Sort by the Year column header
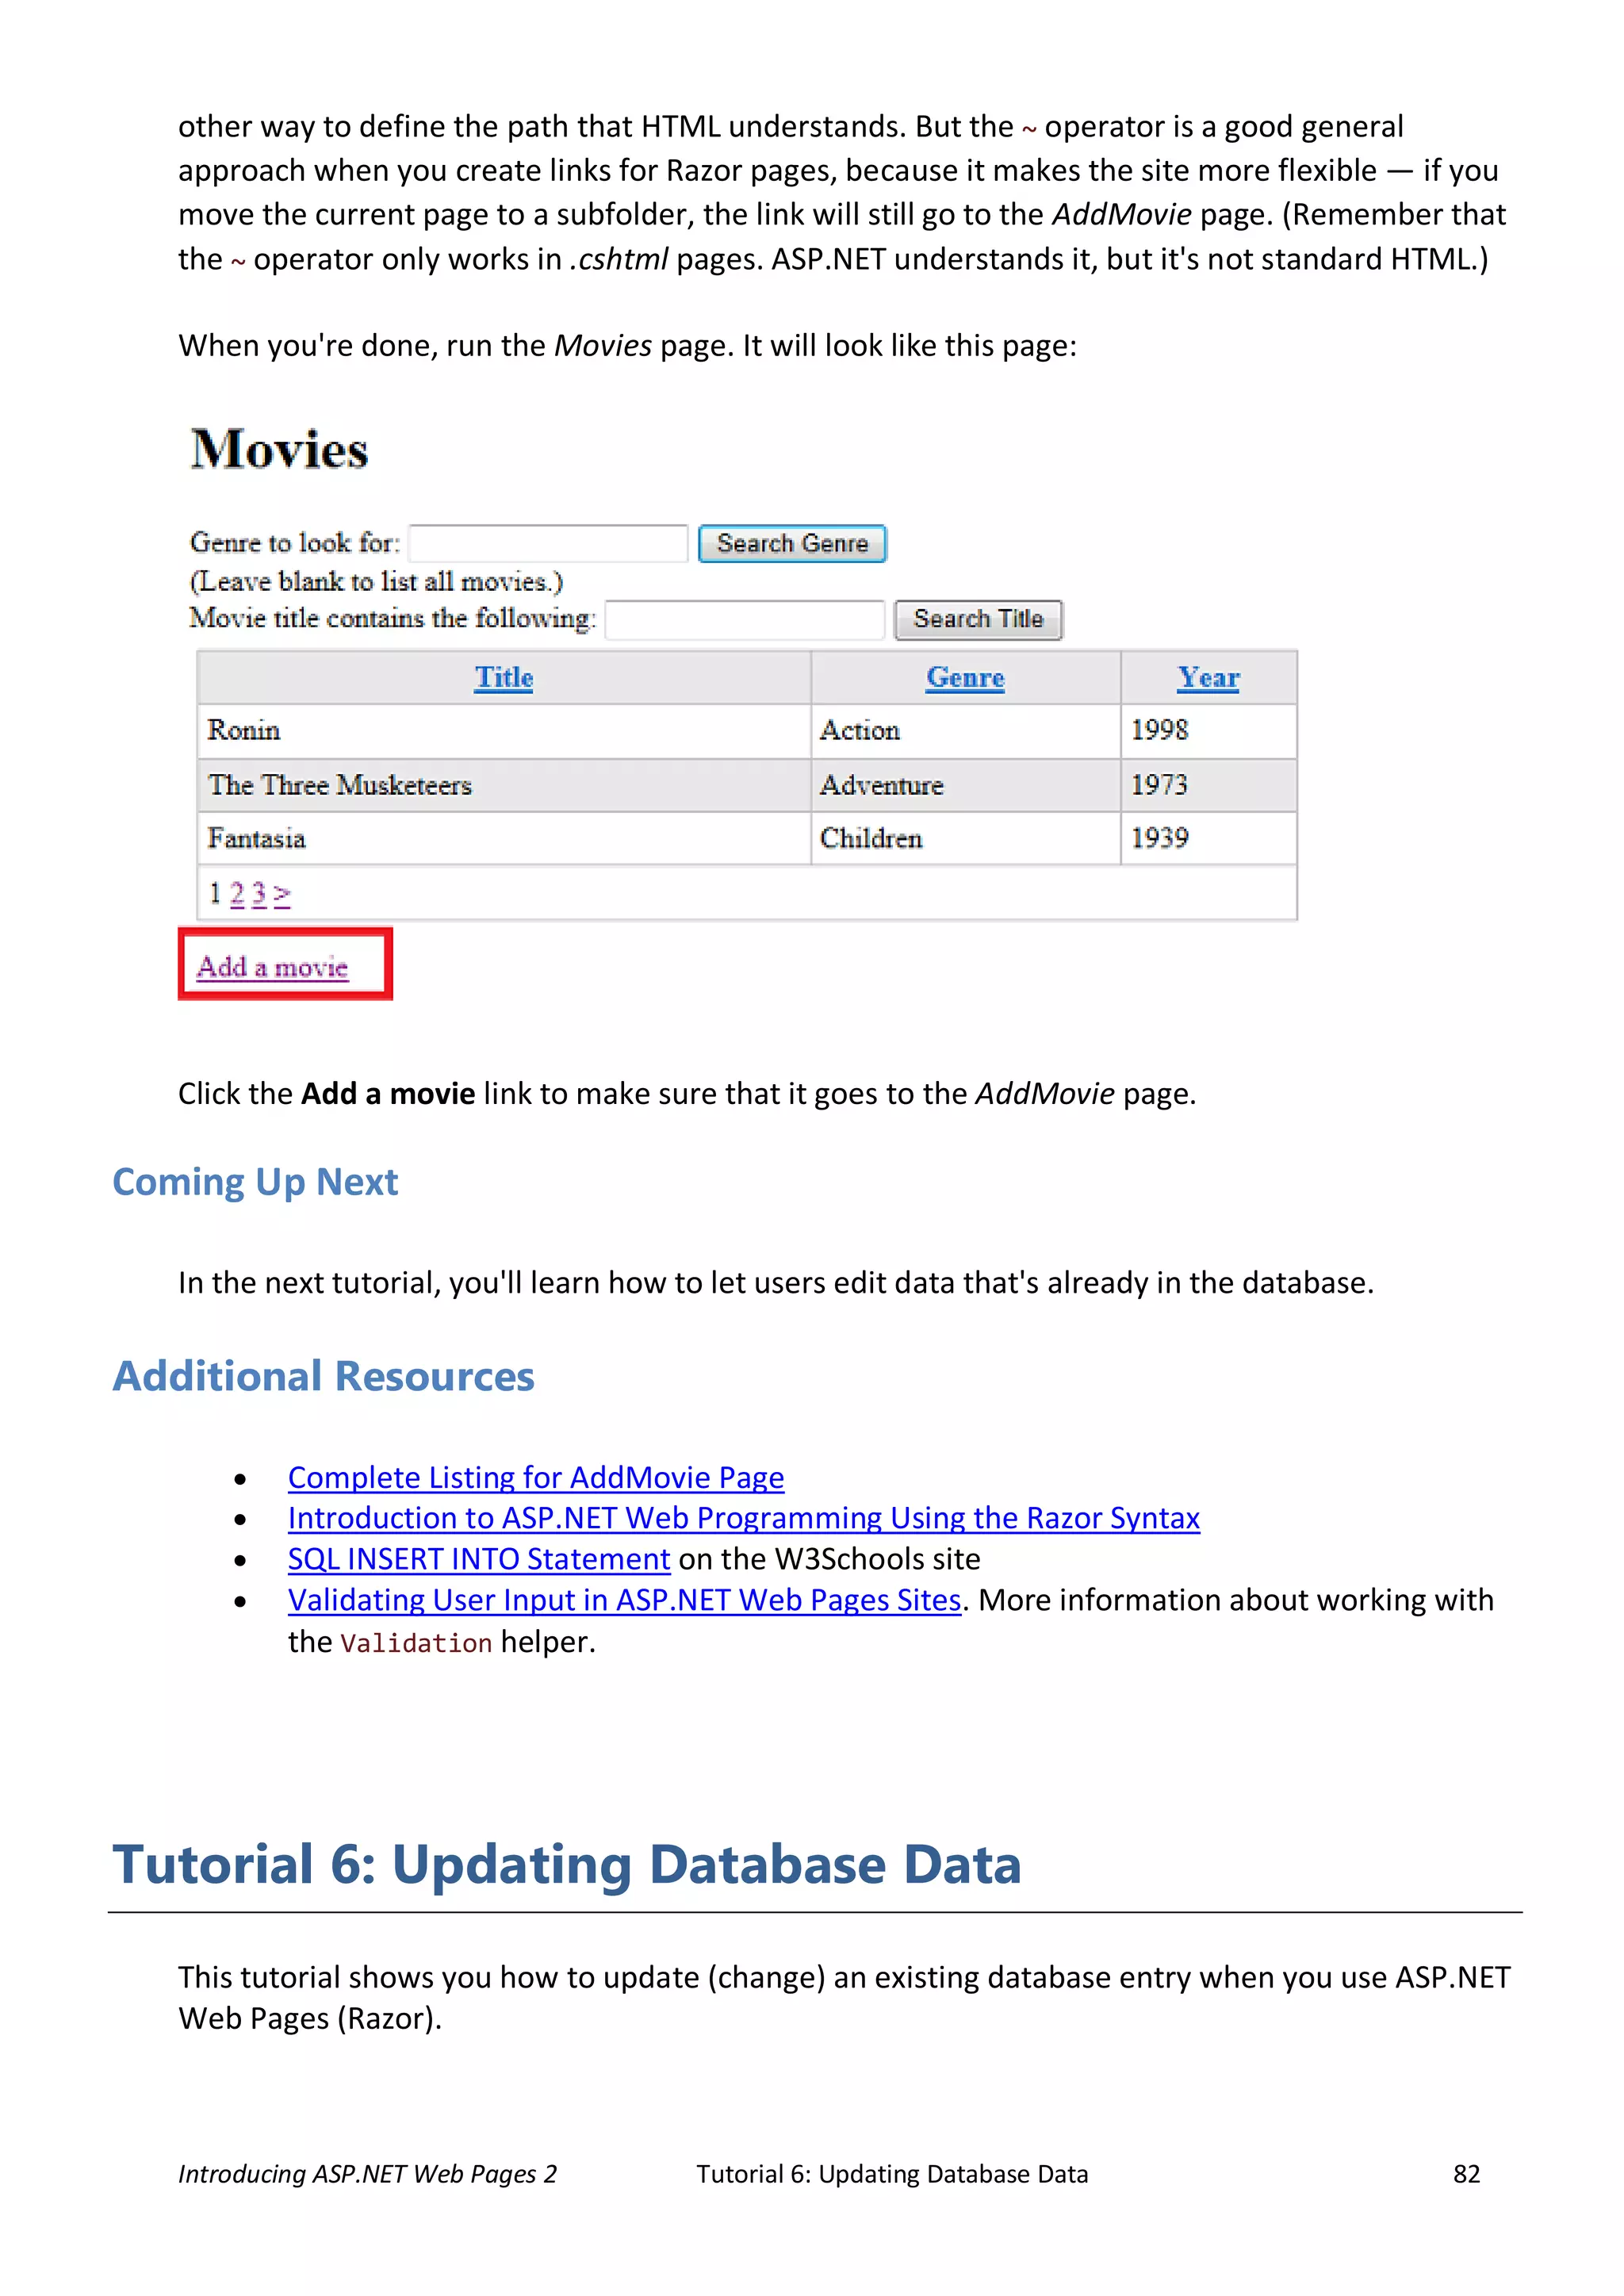The height and width of the screenshot is (2296, 1624). (1208, 677)
